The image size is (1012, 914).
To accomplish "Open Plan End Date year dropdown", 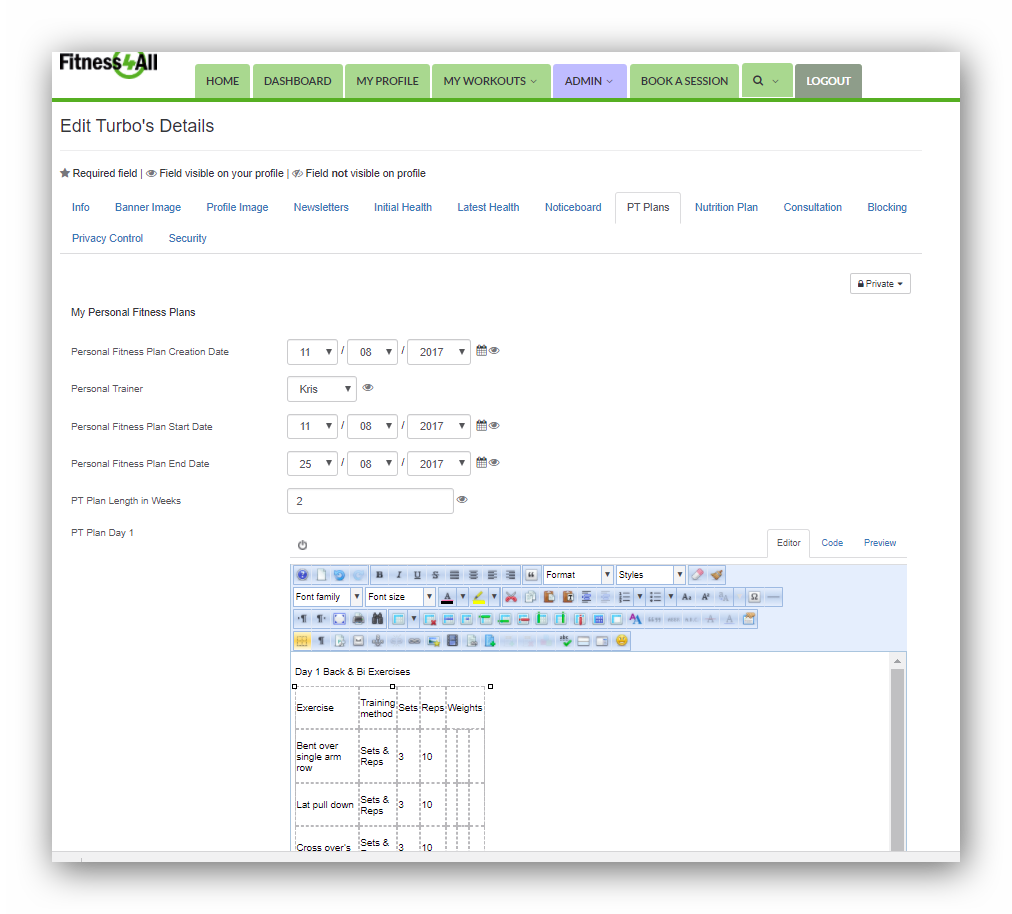I will (x=439, y=463).
